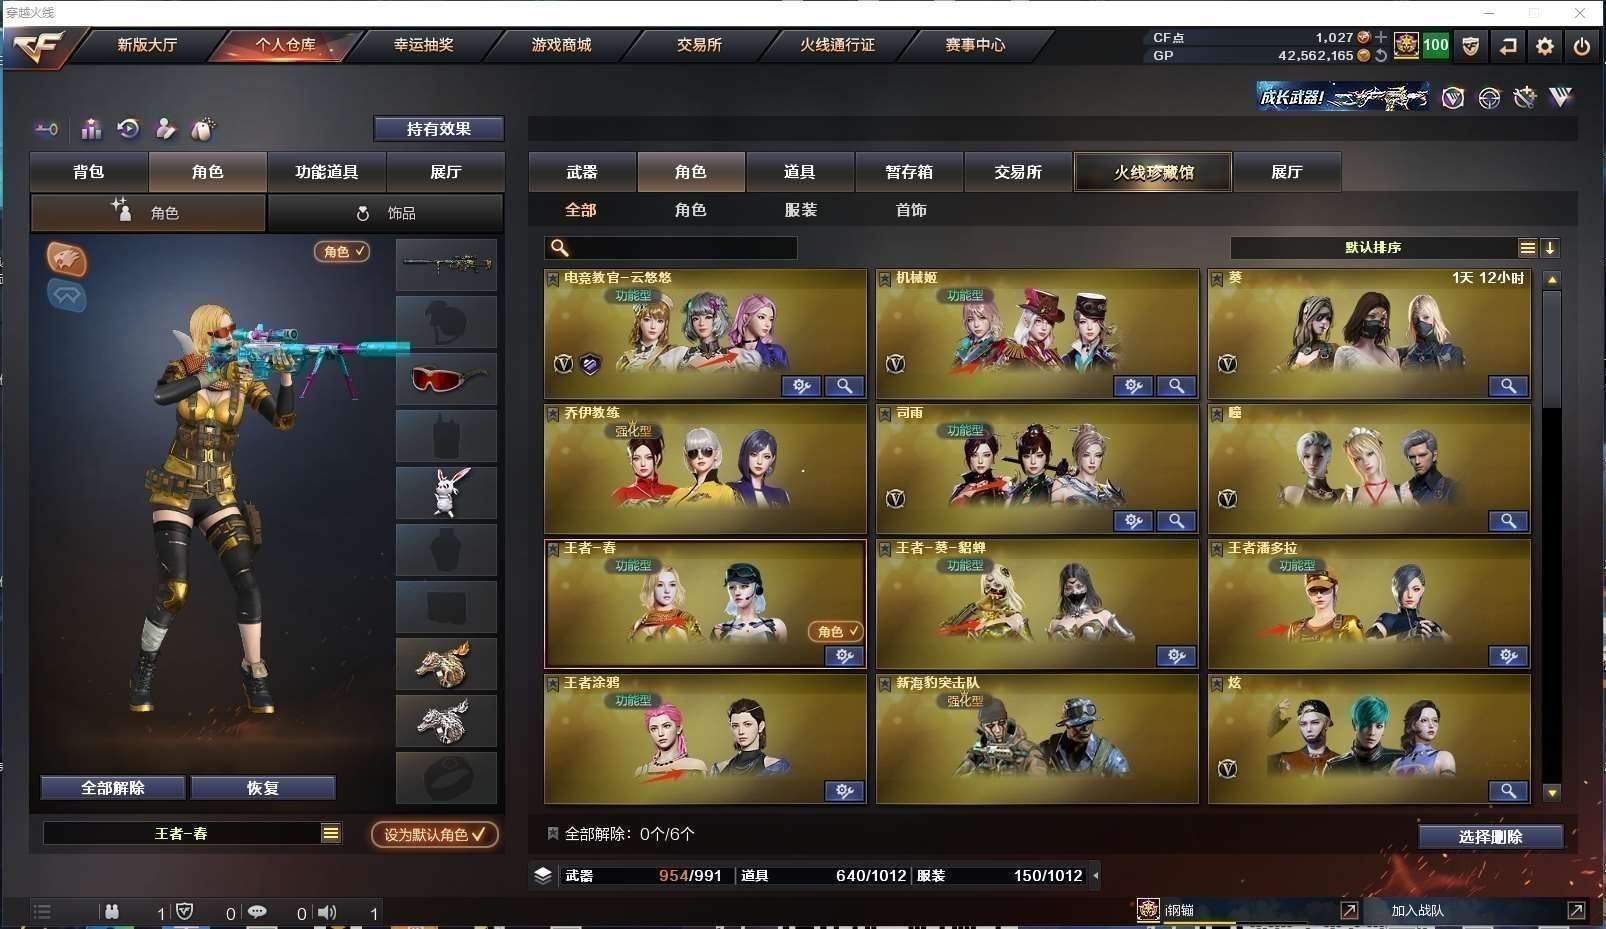
Task: Click the 全部解除 button
Action: 113,788
